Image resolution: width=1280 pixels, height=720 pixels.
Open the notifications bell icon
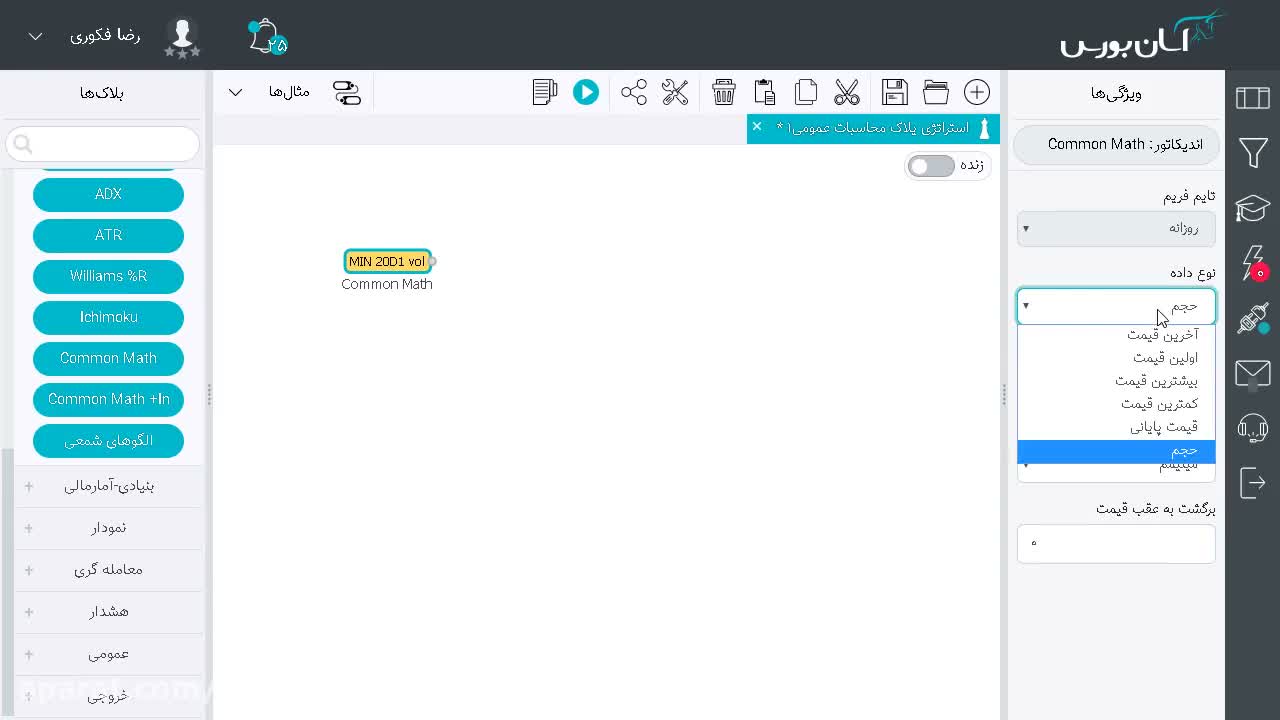[267, 37]
